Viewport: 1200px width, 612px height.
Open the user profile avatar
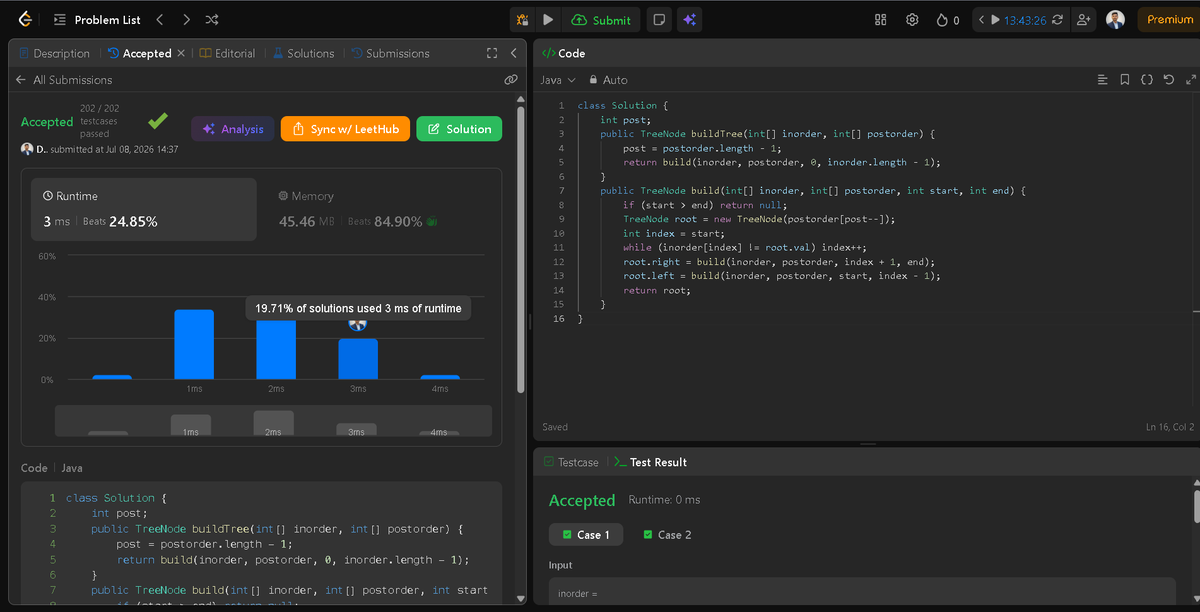pyautogui.click(x=1115, y=19)
